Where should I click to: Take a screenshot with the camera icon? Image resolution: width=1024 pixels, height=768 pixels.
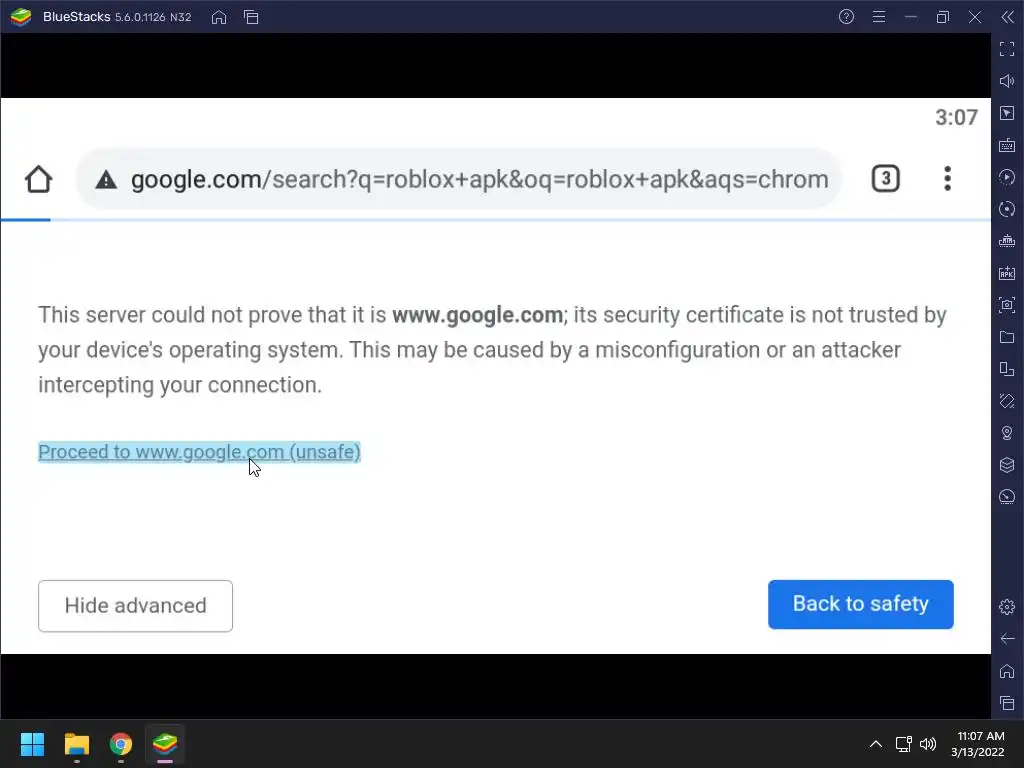click(1006, 305)
